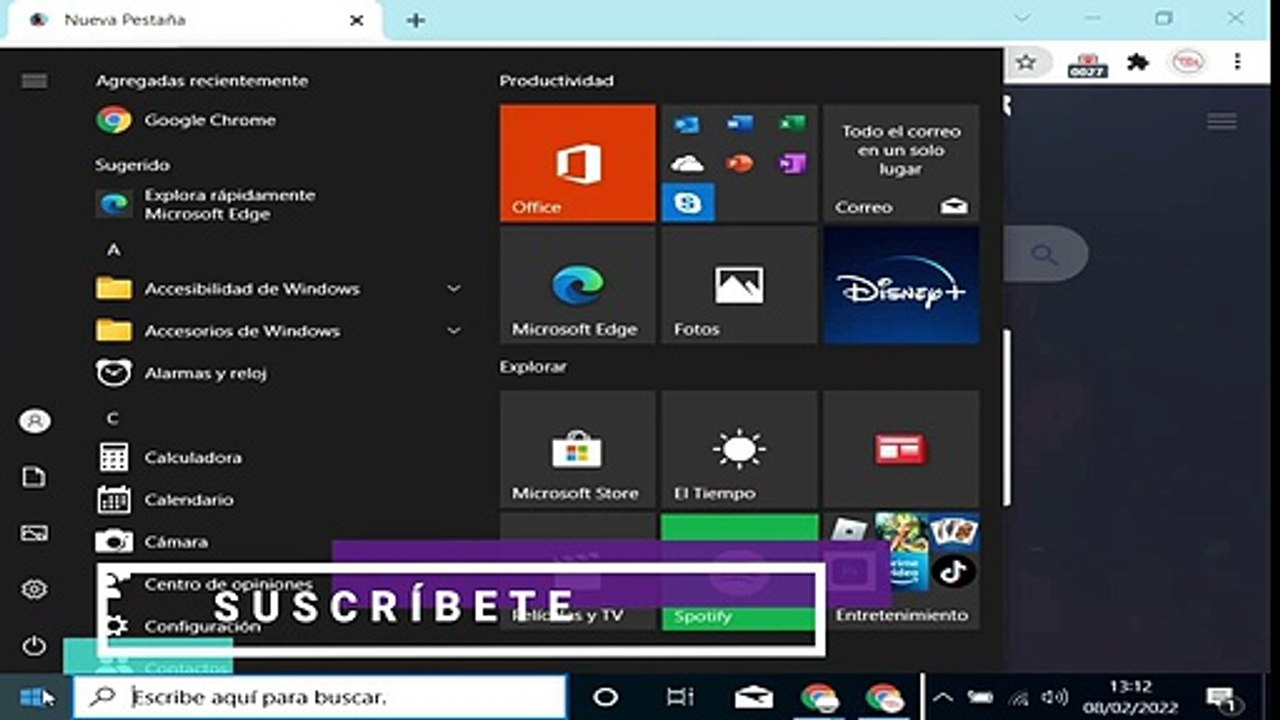The image size is (1280, 720).
Task: Click the Start menu tiles scrollbar
Action: [x=1007, y=418]
